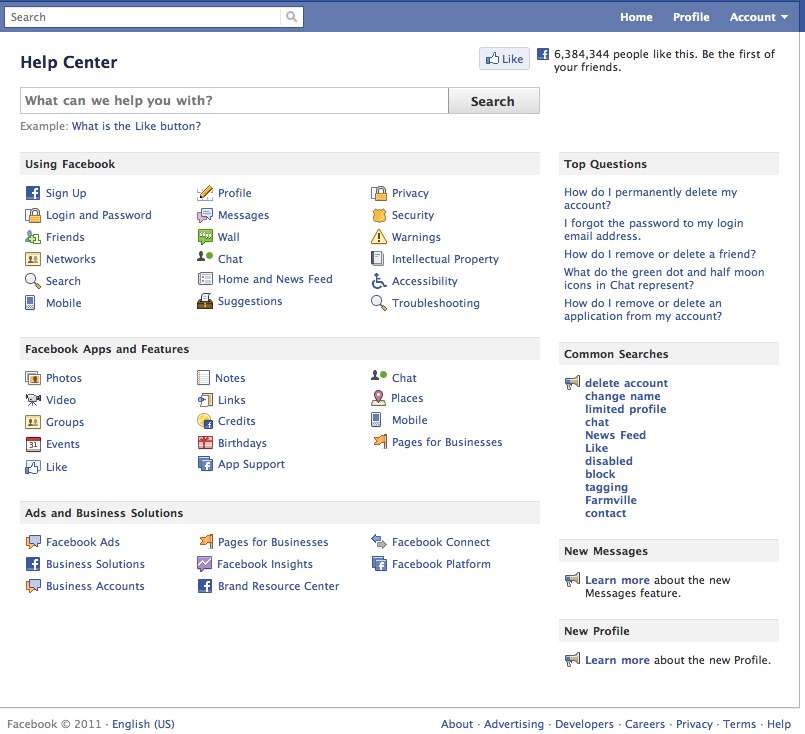Change language via English (US) link

pos(143,724)
